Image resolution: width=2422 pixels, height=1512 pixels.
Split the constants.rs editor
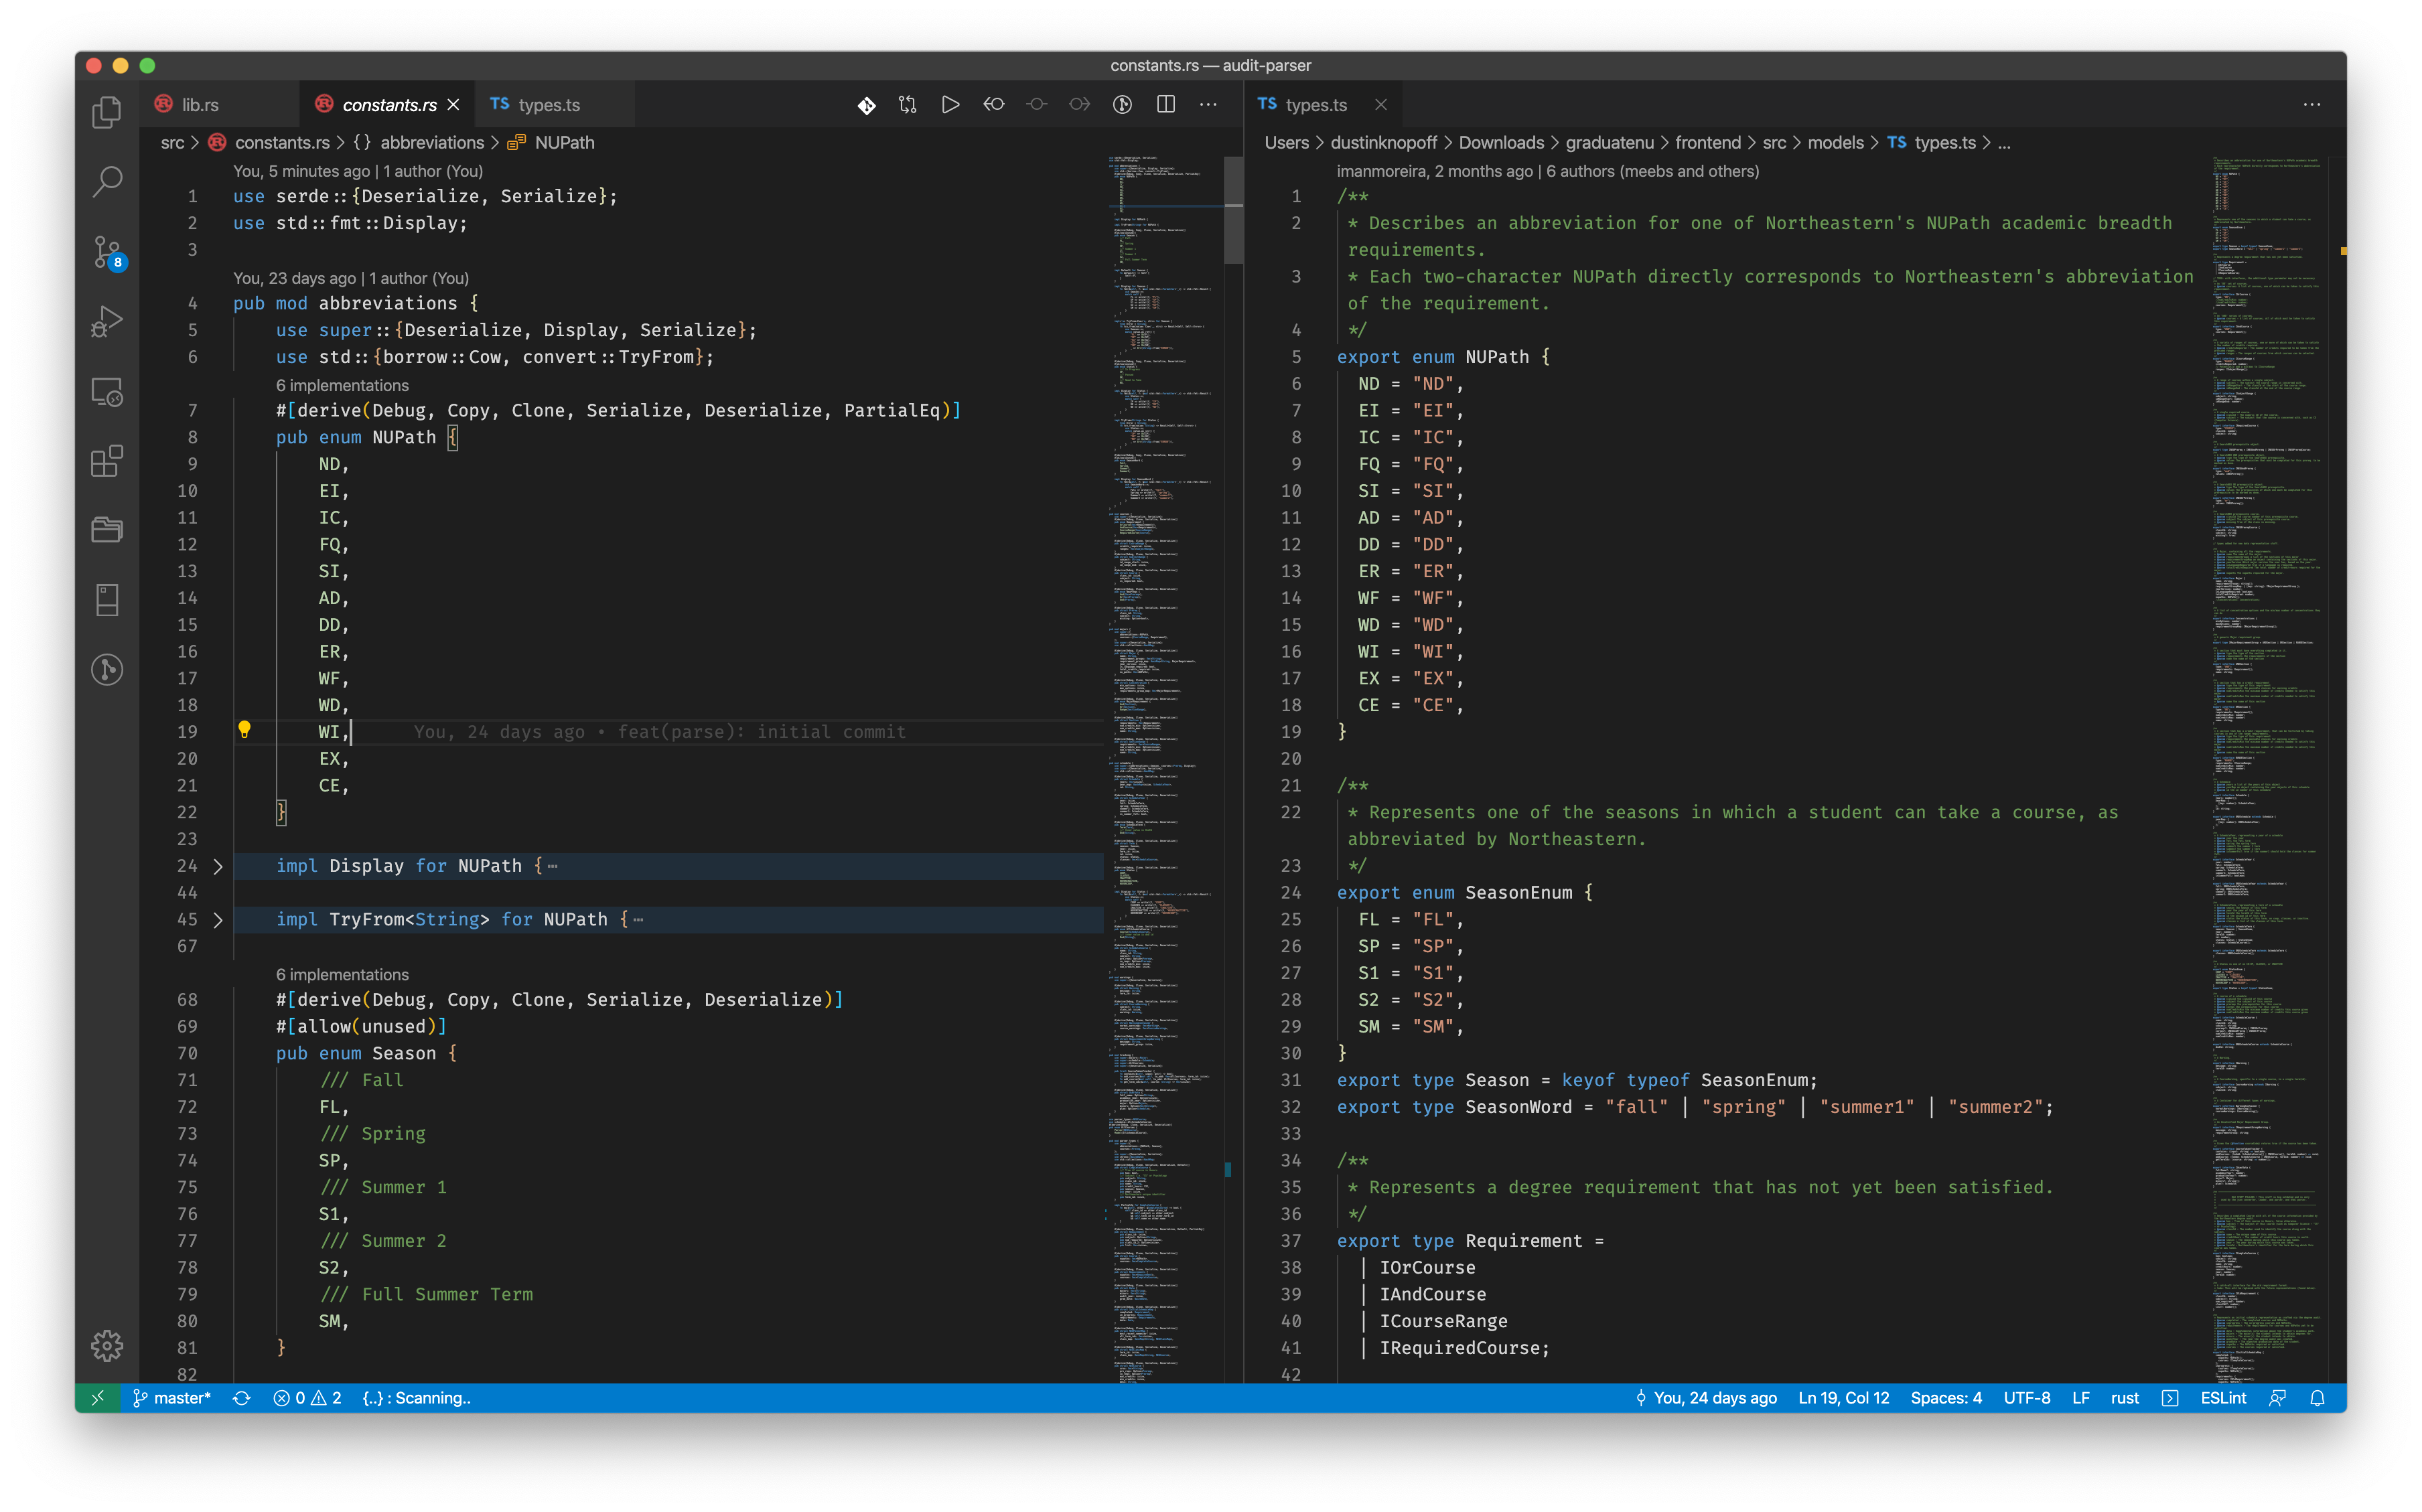[x=1166, y=104]
